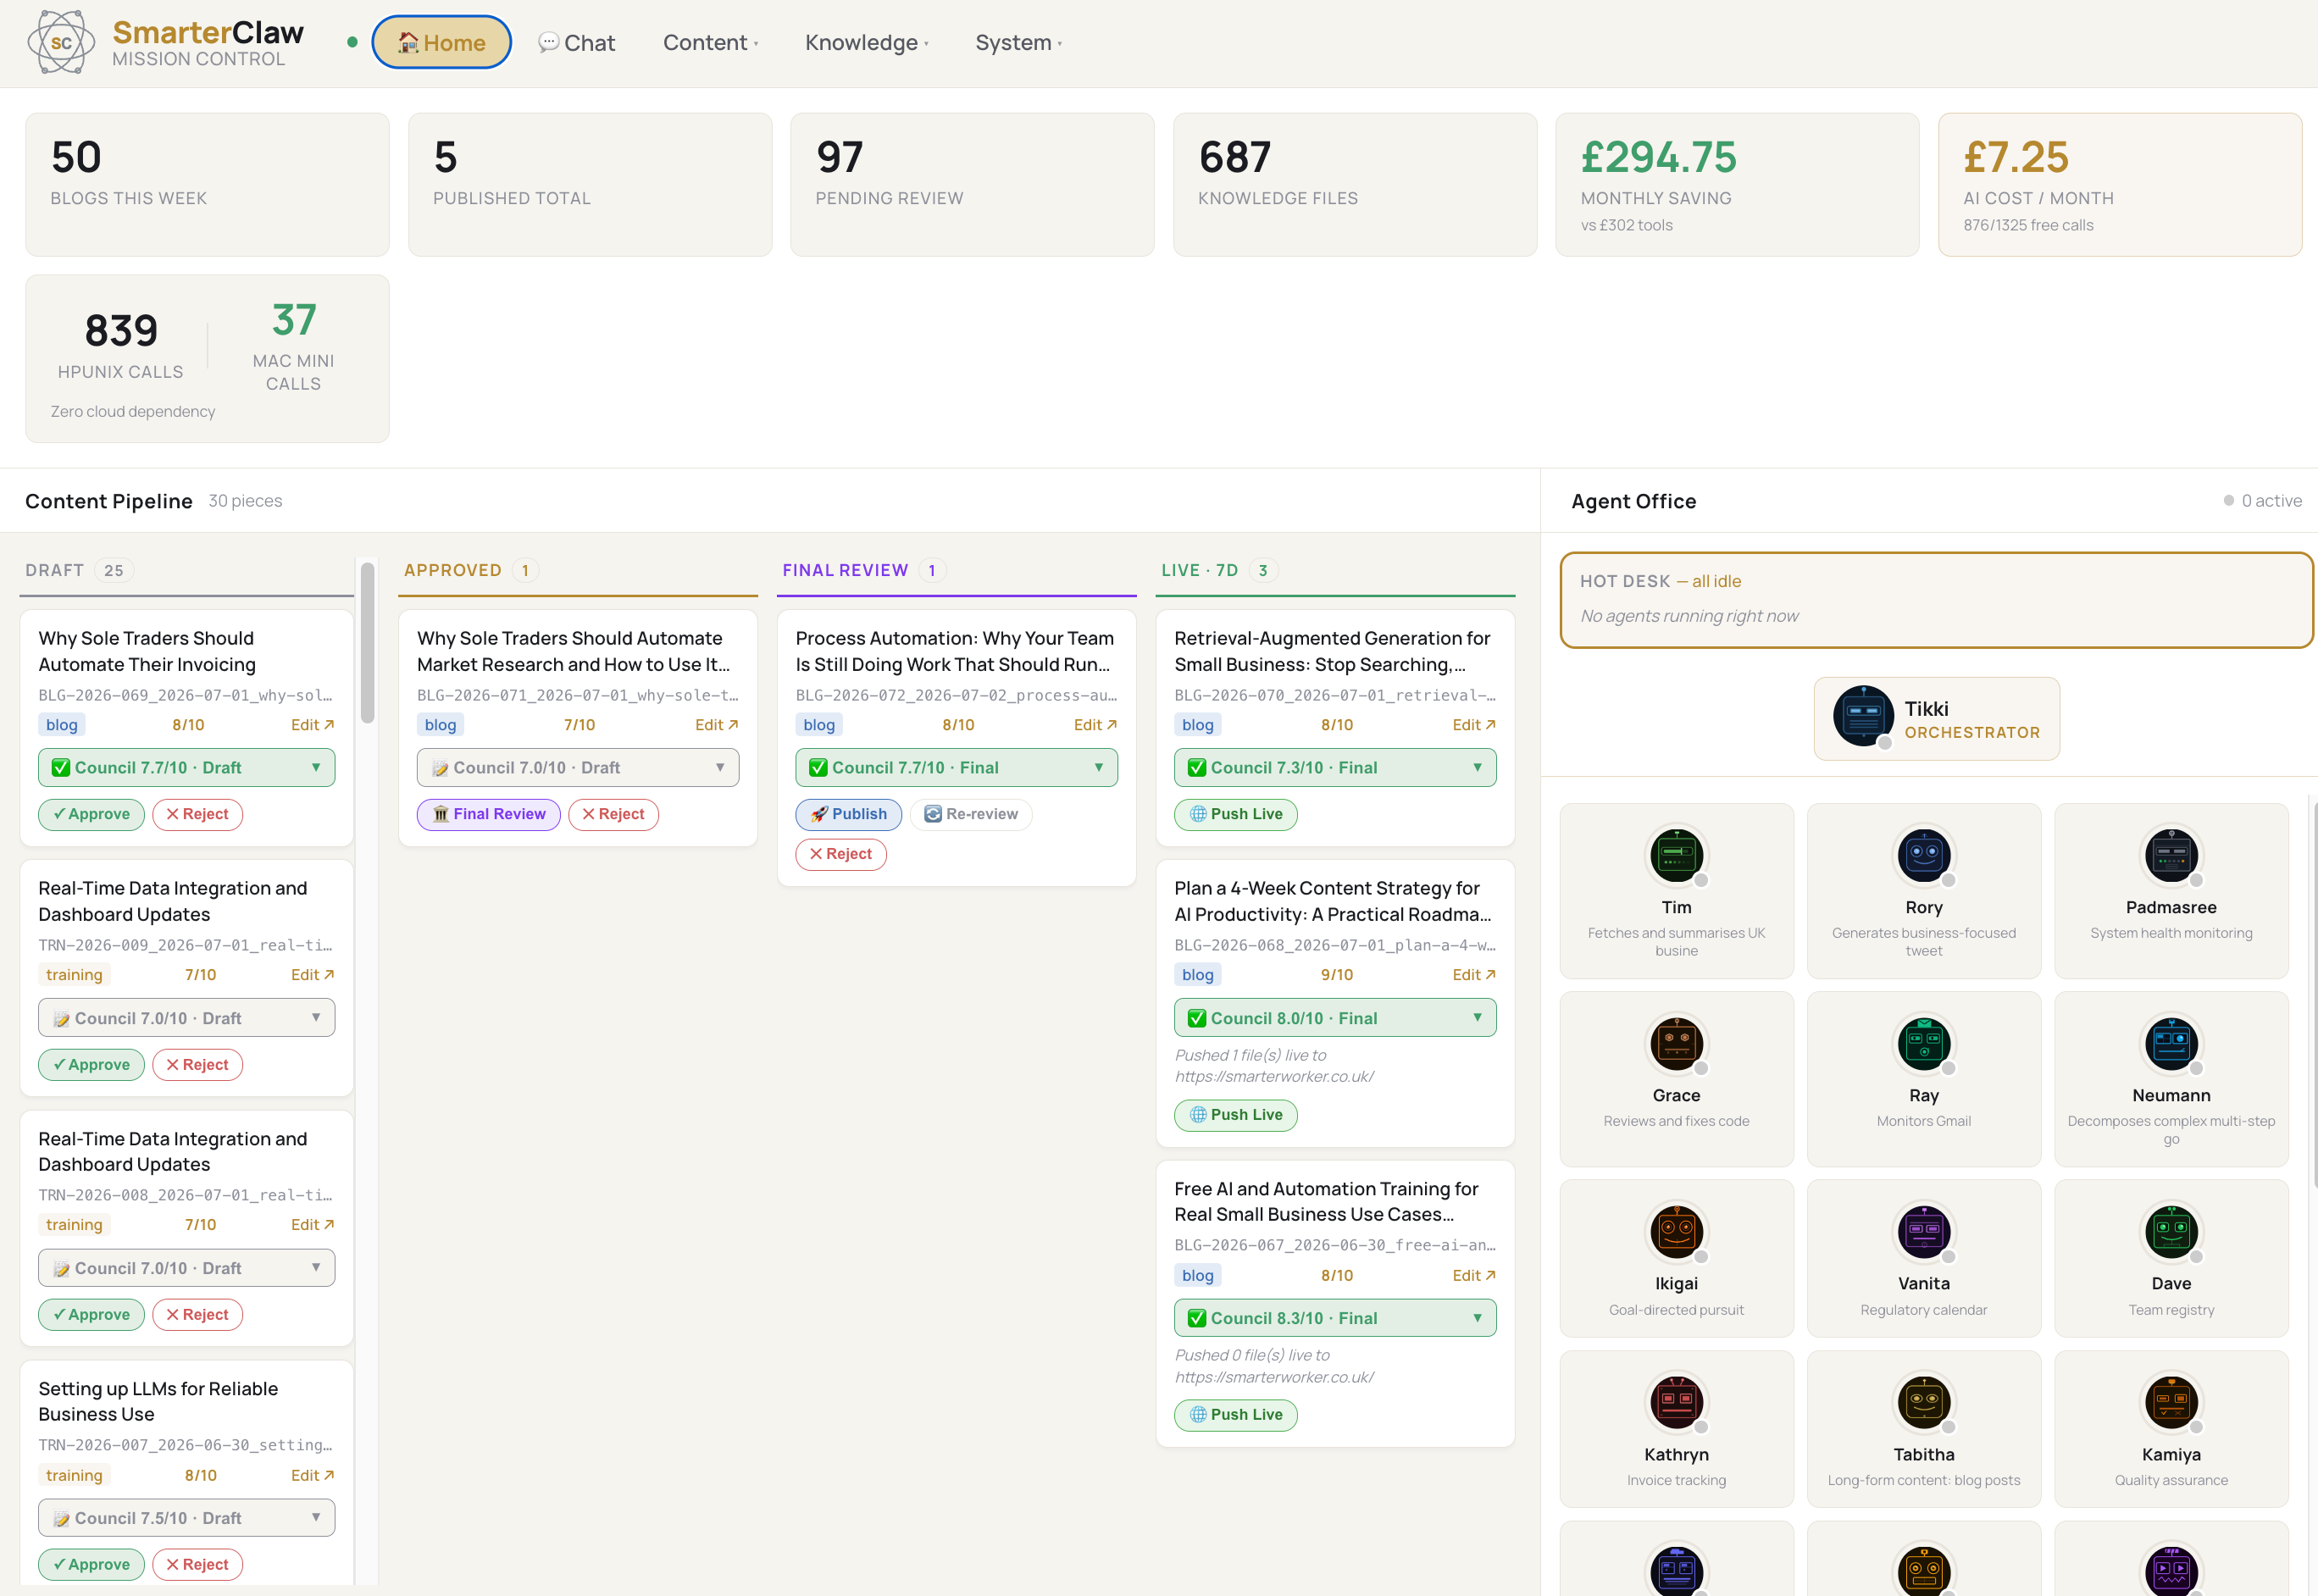Expand Council 8.0/10 Final dropdown

click(1335, 1018)
